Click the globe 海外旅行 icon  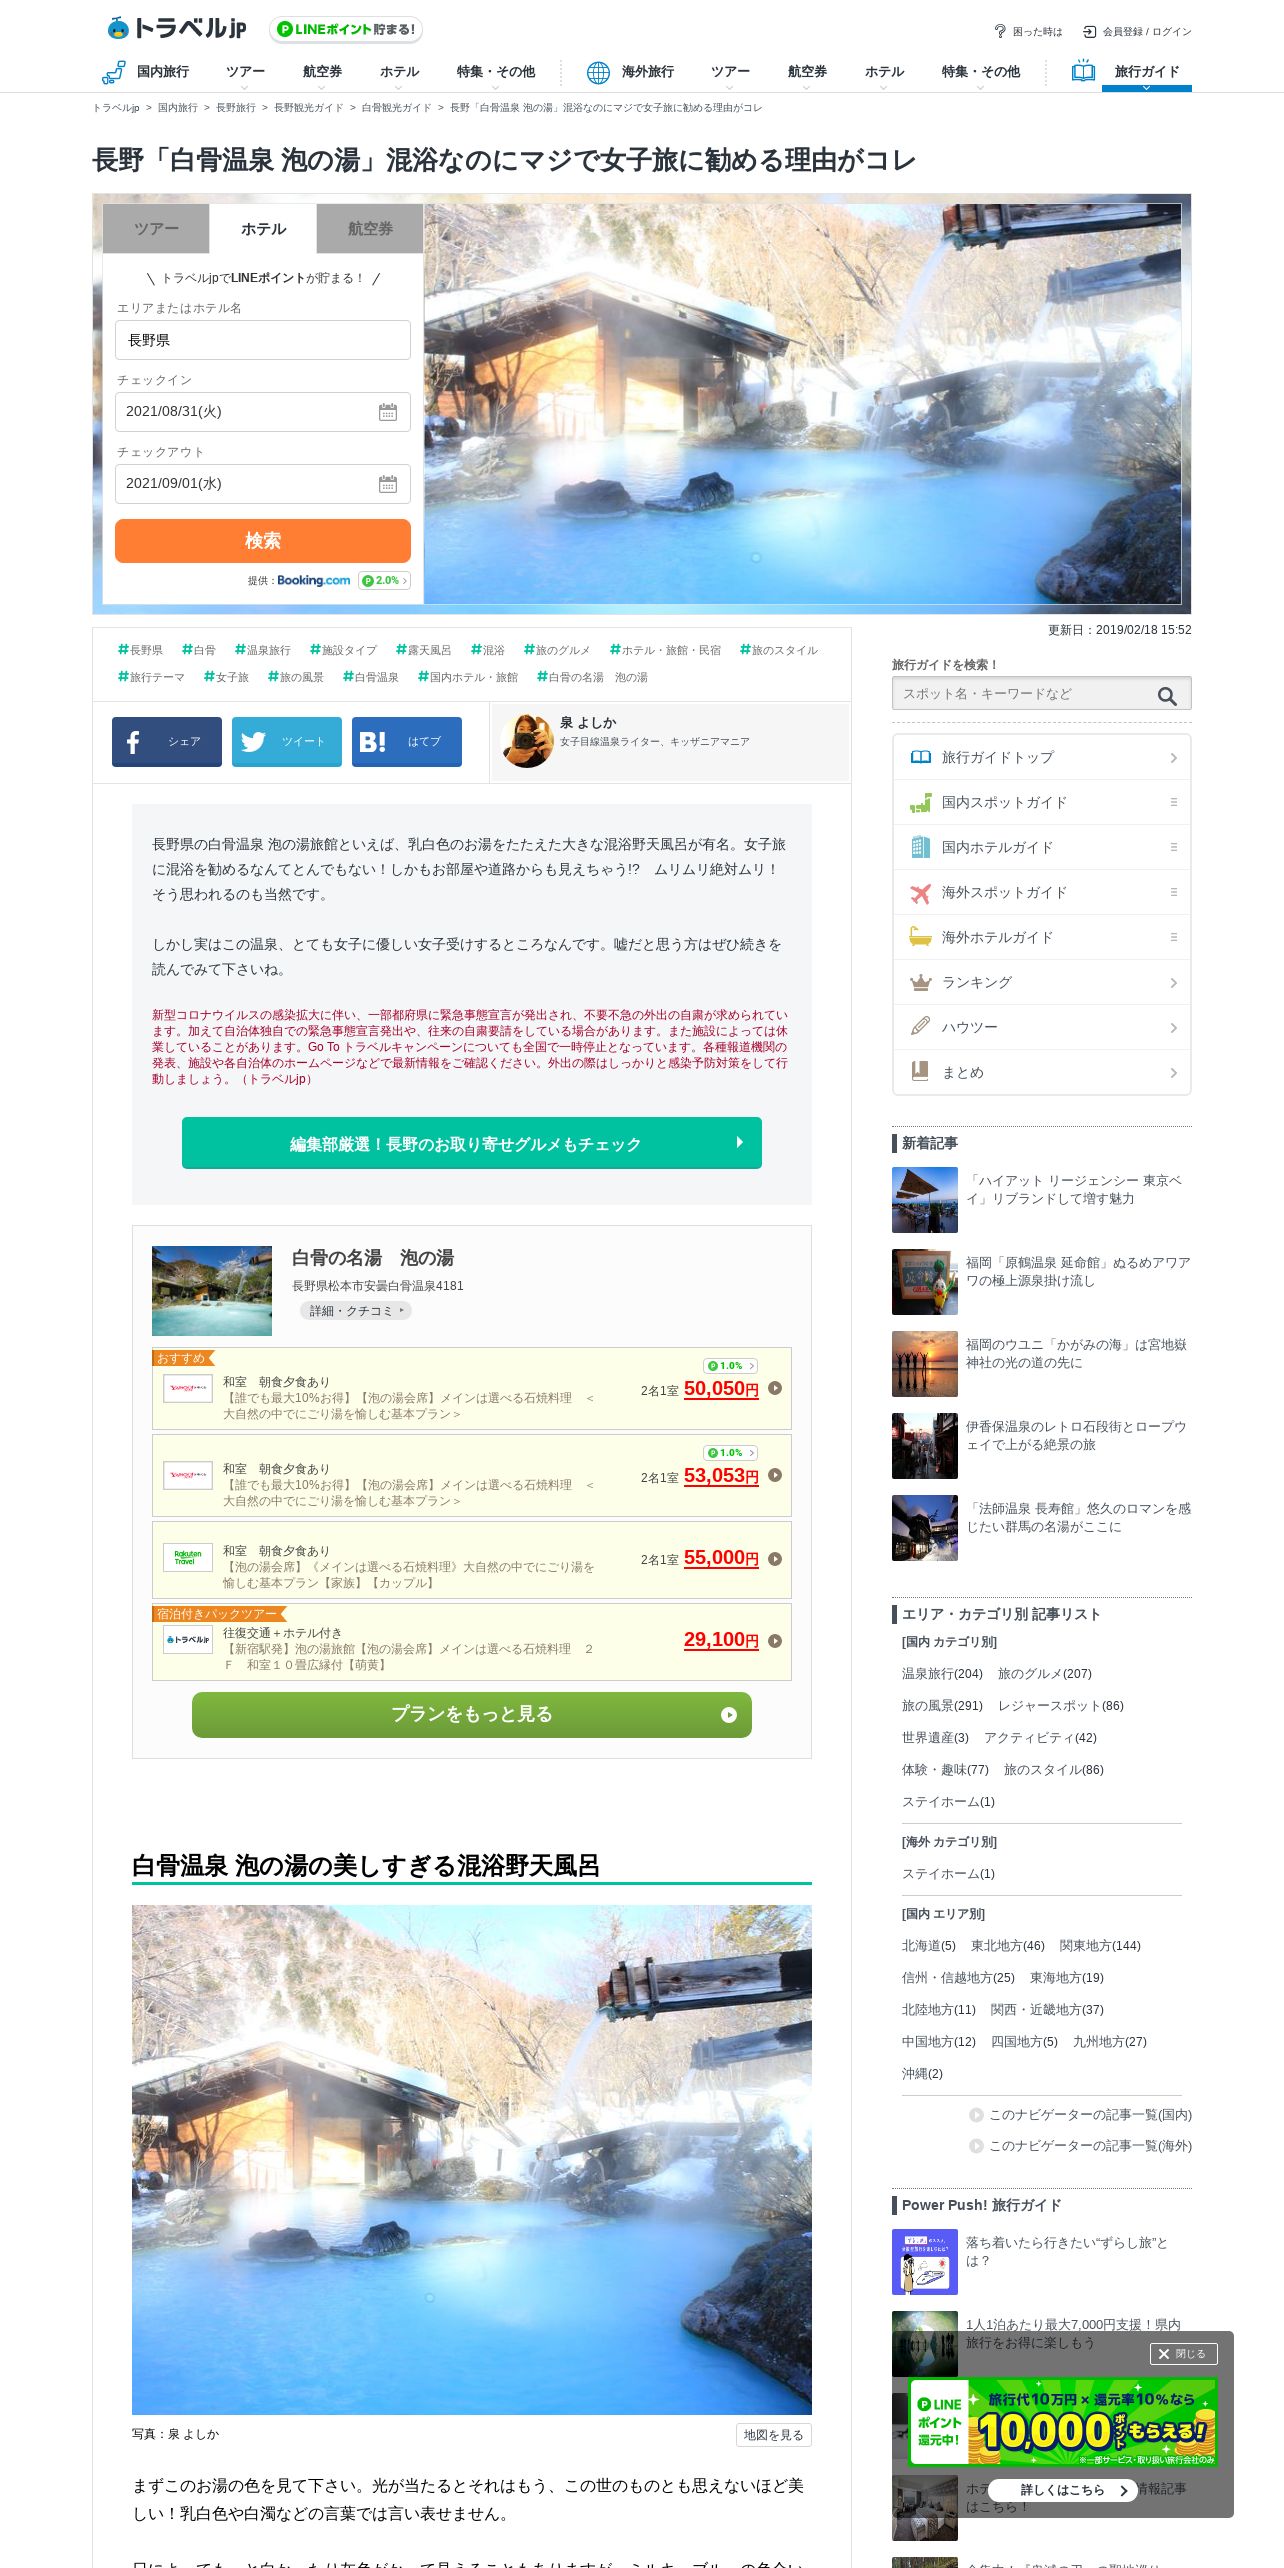click(x=598, y=72)
